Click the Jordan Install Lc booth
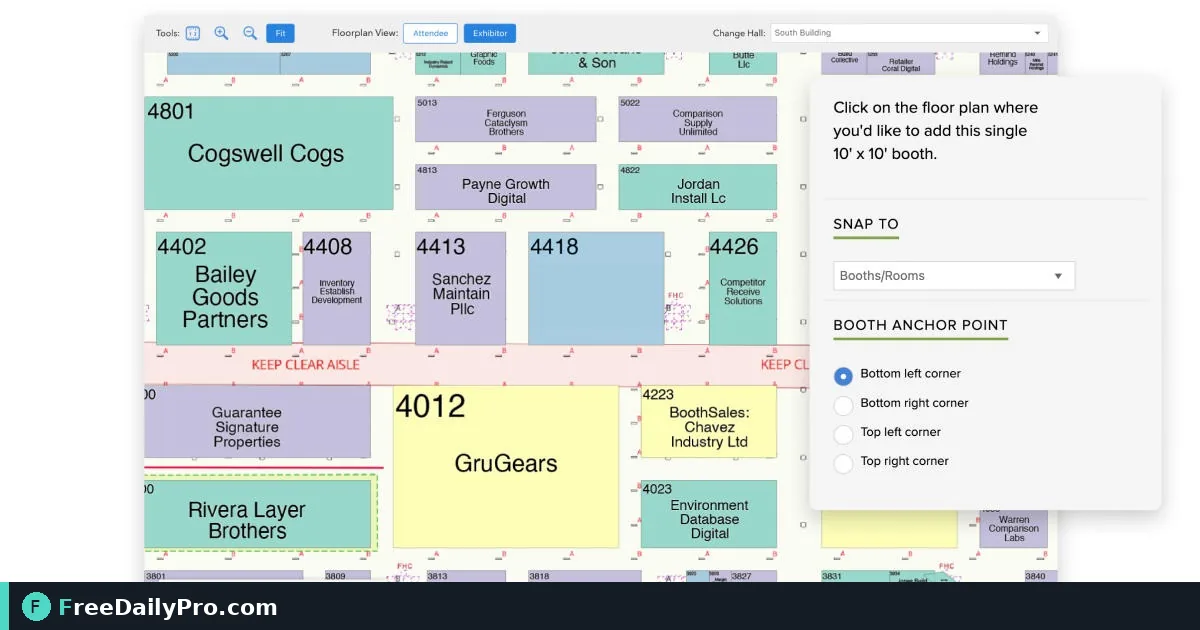This screenshot has height=630, width=1200. tap(698, 187)
